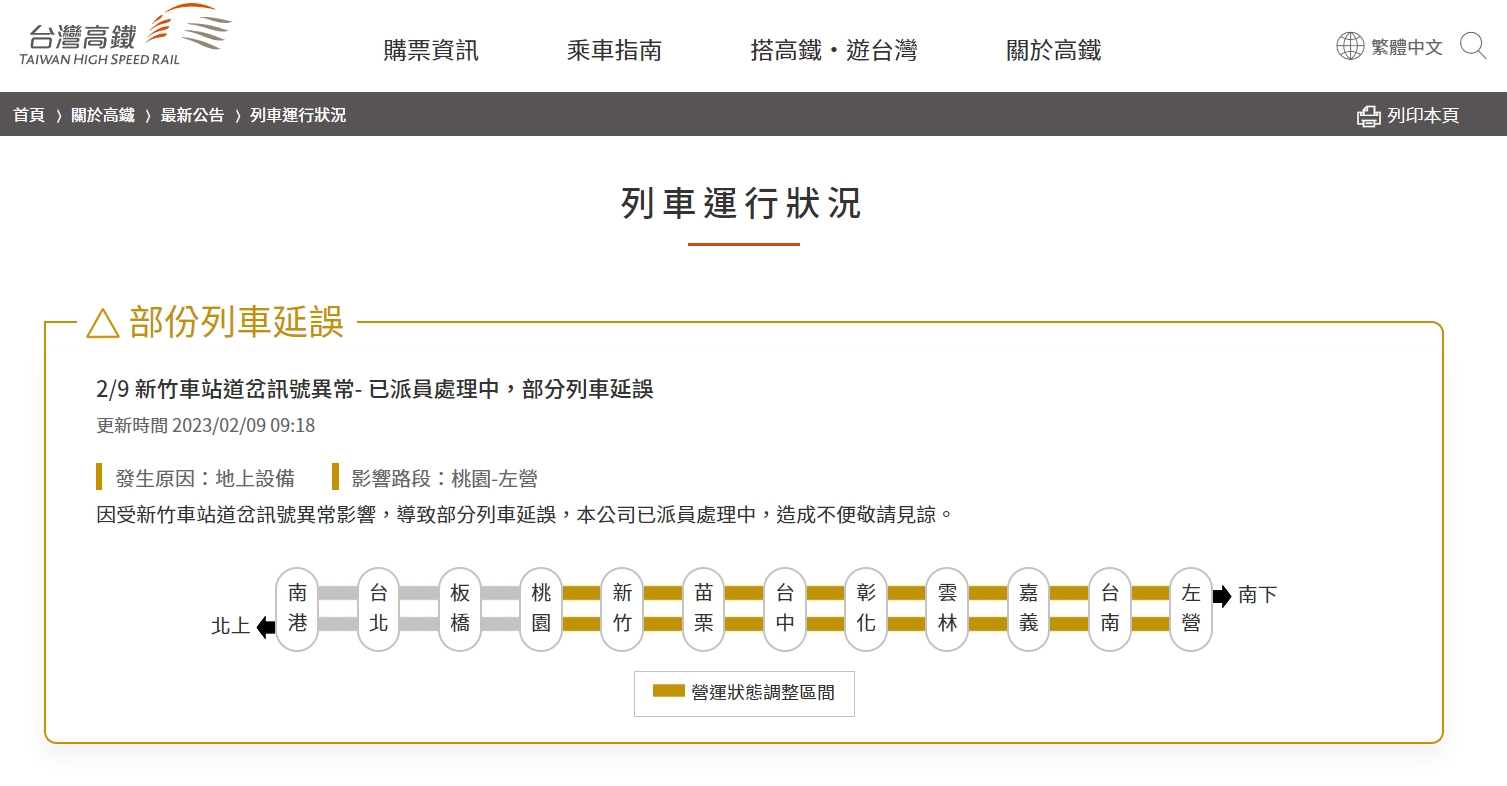Click the 北上 direction label

click(x=231, y=627)
